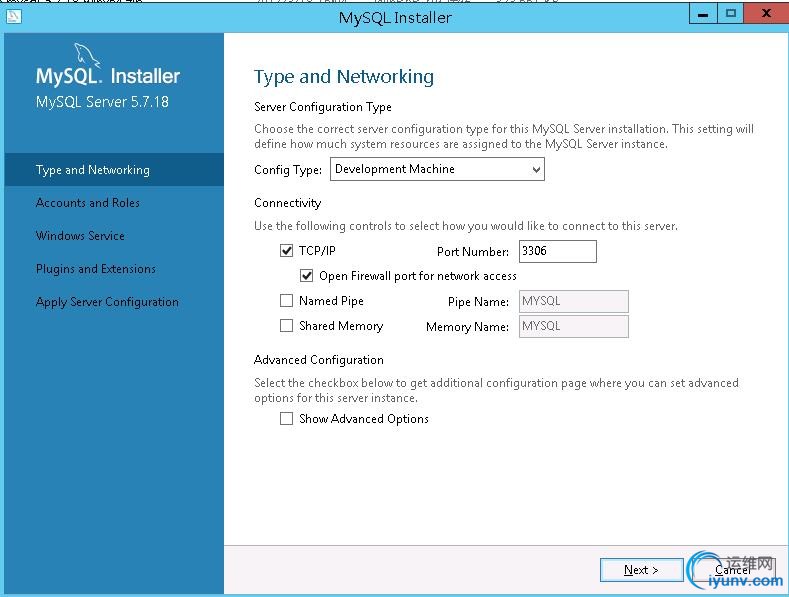Click the 'Config Type:' label
This screenshot has width=789, height=597.
288,170
